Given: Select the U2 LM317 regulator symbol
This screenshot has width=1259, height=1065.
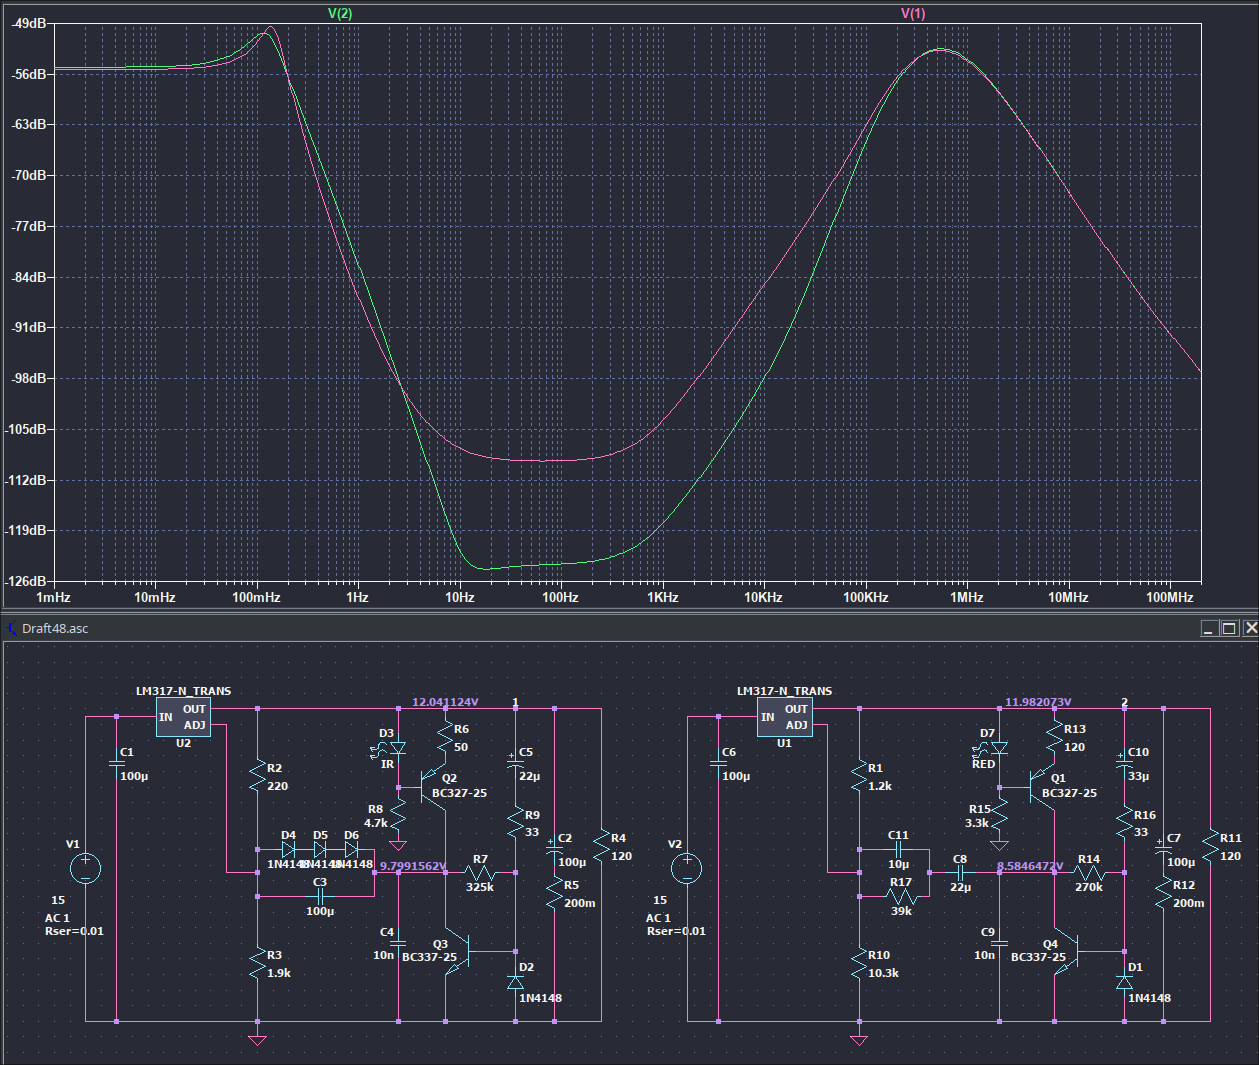Looking at the screenshot, I should pyautogui.click(x=184, y=717).
